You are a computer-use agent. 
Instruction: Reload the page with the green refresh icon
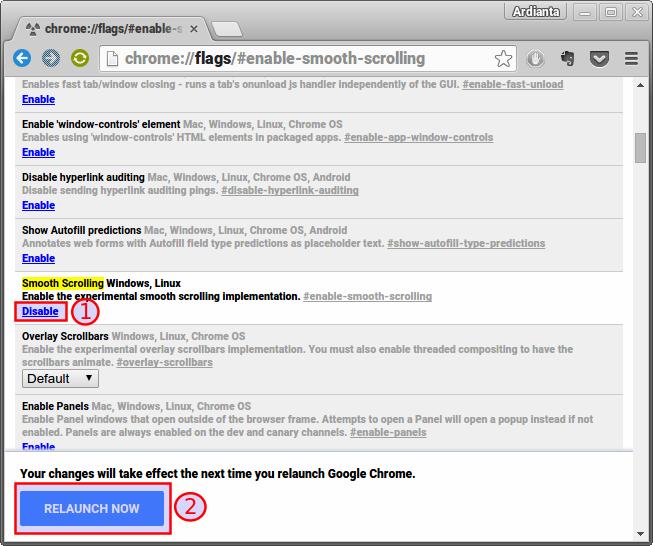(x=80, y=58)
